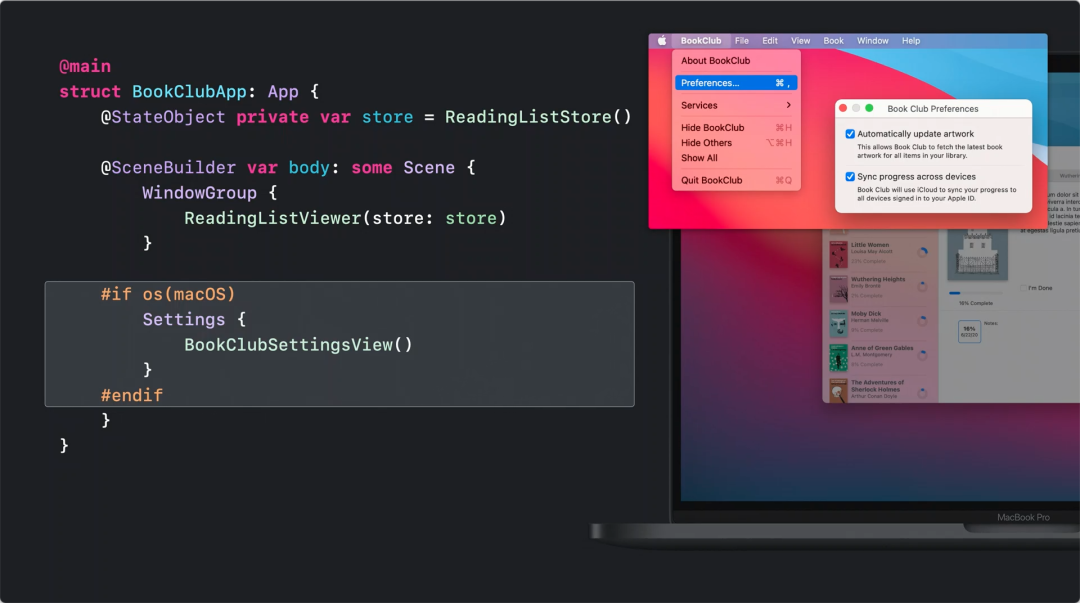Image resolution: width=1080 pixels, height=603 pixels.
Task: Select the Wuthering Heights book row
Action: click(x=880, y=288)
